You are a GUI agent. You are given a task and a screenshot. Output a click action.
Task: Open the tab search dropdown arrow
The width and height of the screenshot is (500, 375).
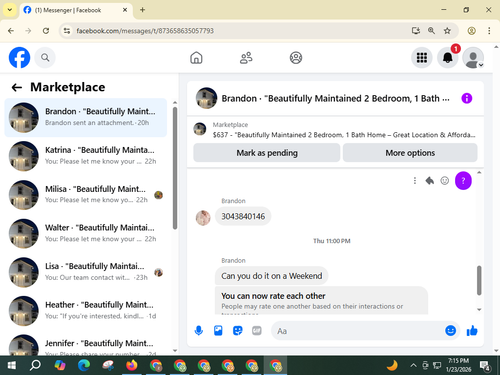(10, 10)
